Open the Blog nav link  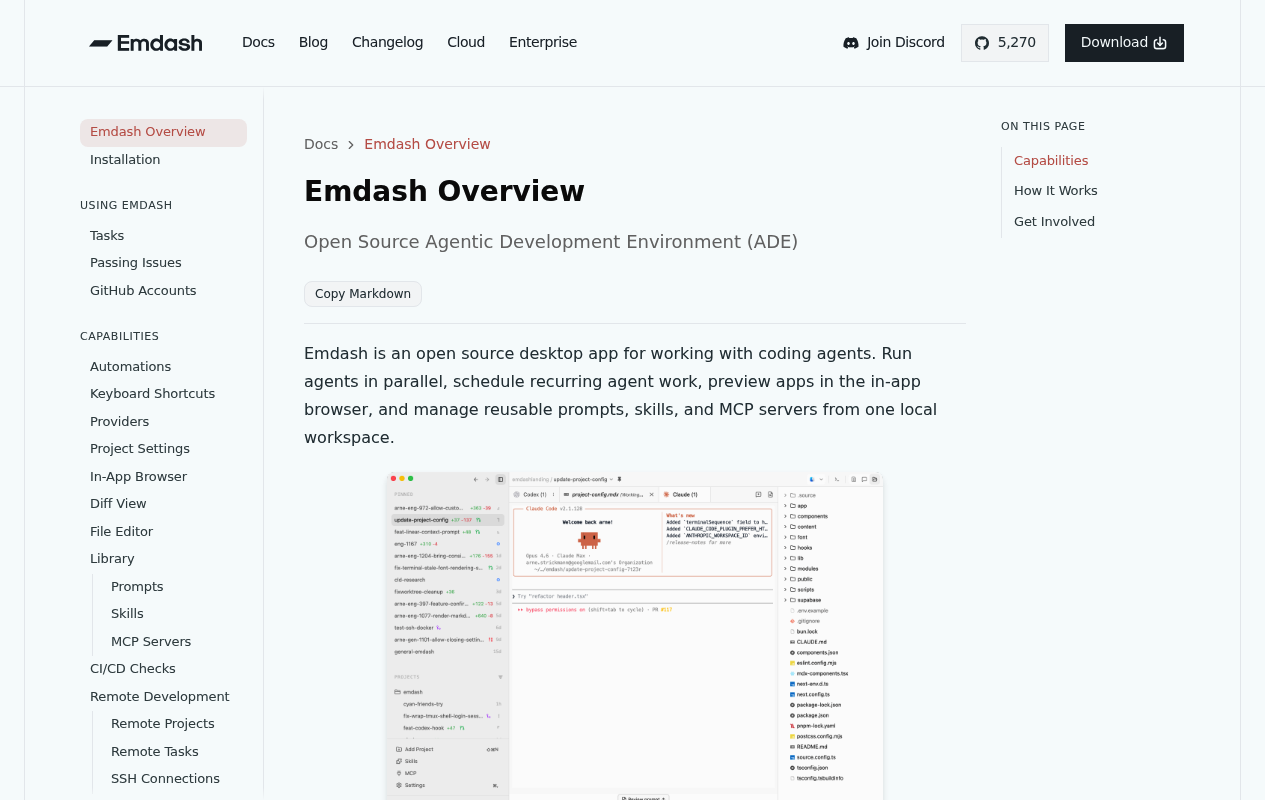click(313, 42)
